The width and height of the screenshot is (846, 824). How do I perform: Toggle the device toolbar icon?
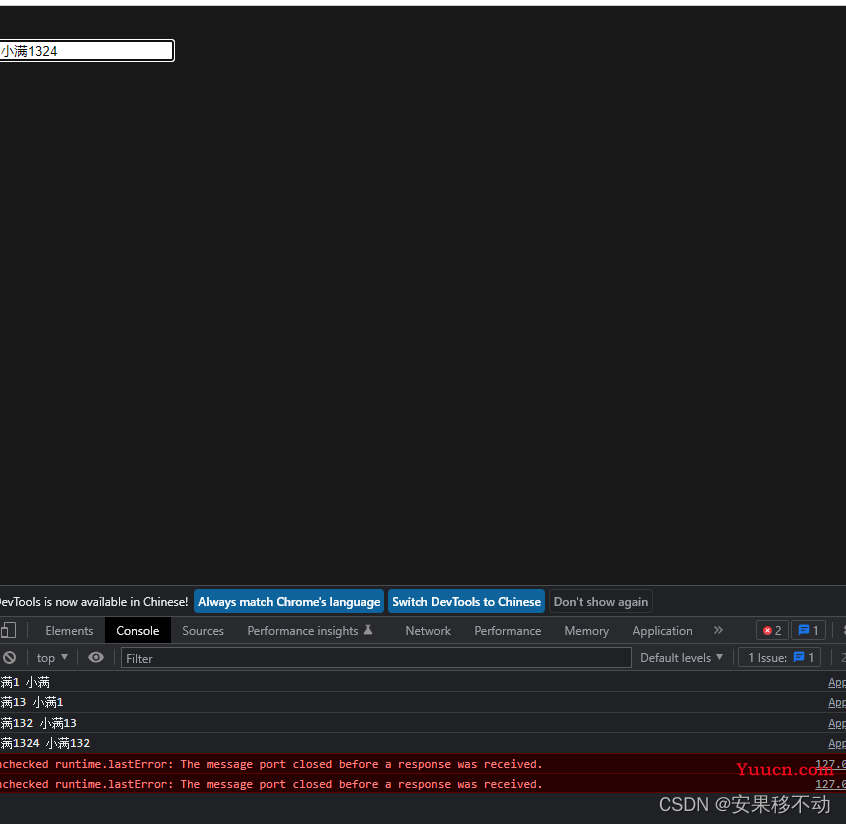point(8,630)
